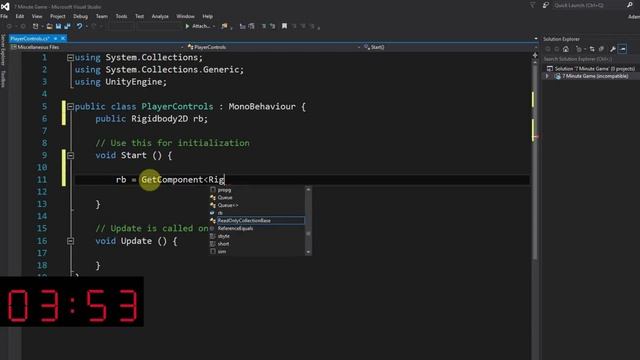Open the Debug menu
The height and width of the screenshot is (360, 640).
tap(80, 16)
